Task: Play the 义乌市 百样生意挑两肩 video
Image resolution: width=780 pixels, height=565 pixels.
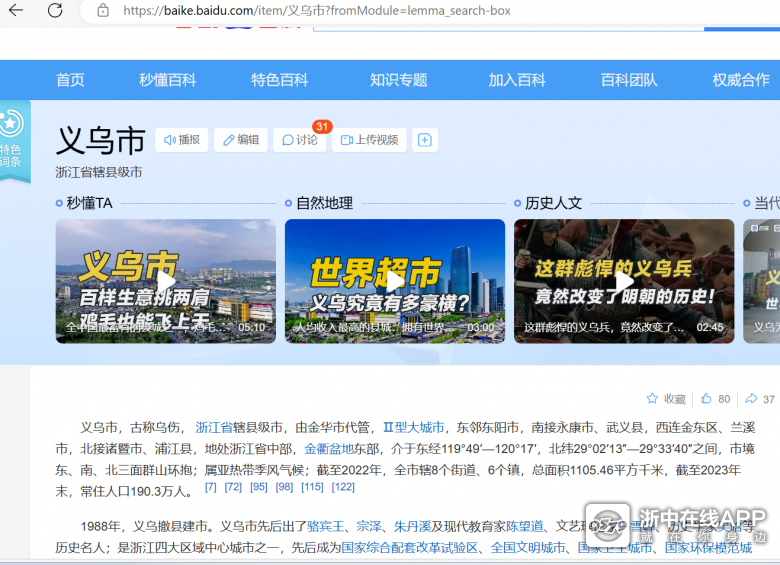Action: [x=166, y=281]
